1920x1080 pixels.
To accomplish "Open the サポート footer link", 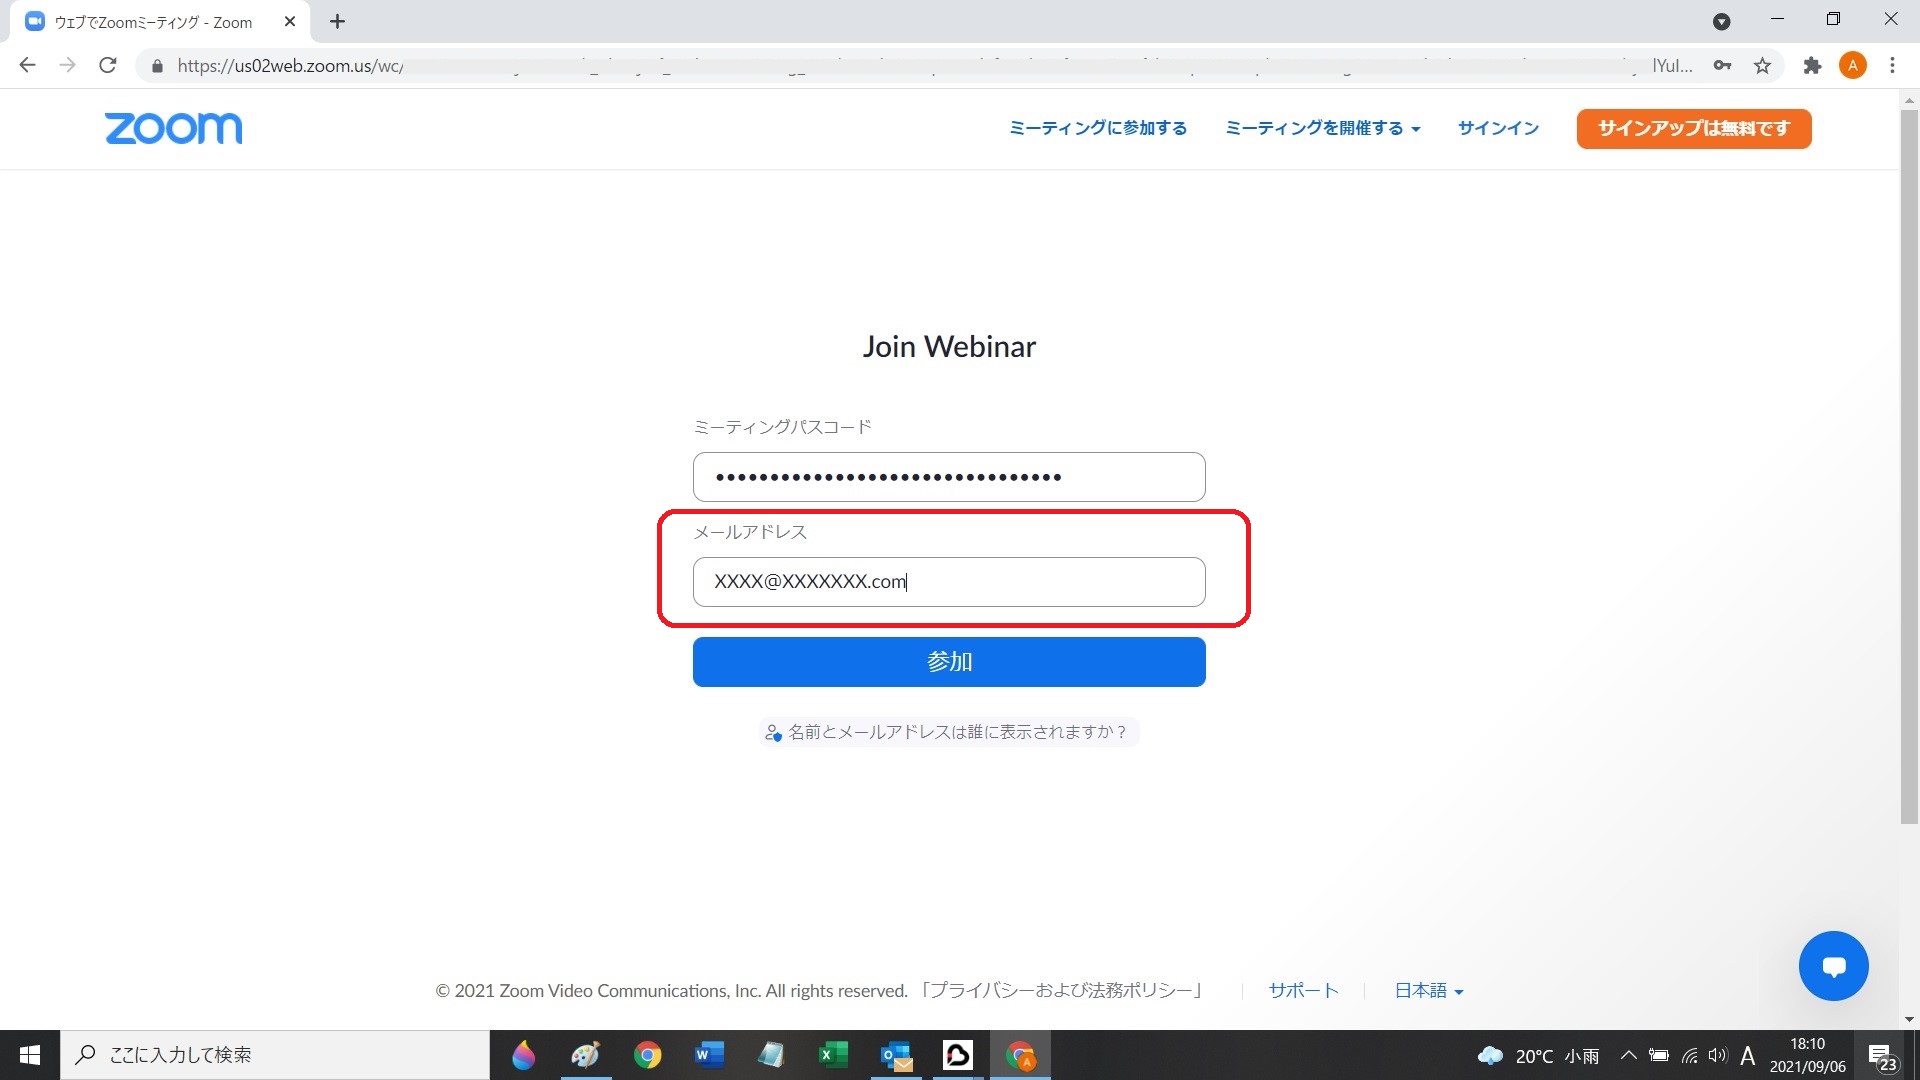I will click(x=1303, y=991).
